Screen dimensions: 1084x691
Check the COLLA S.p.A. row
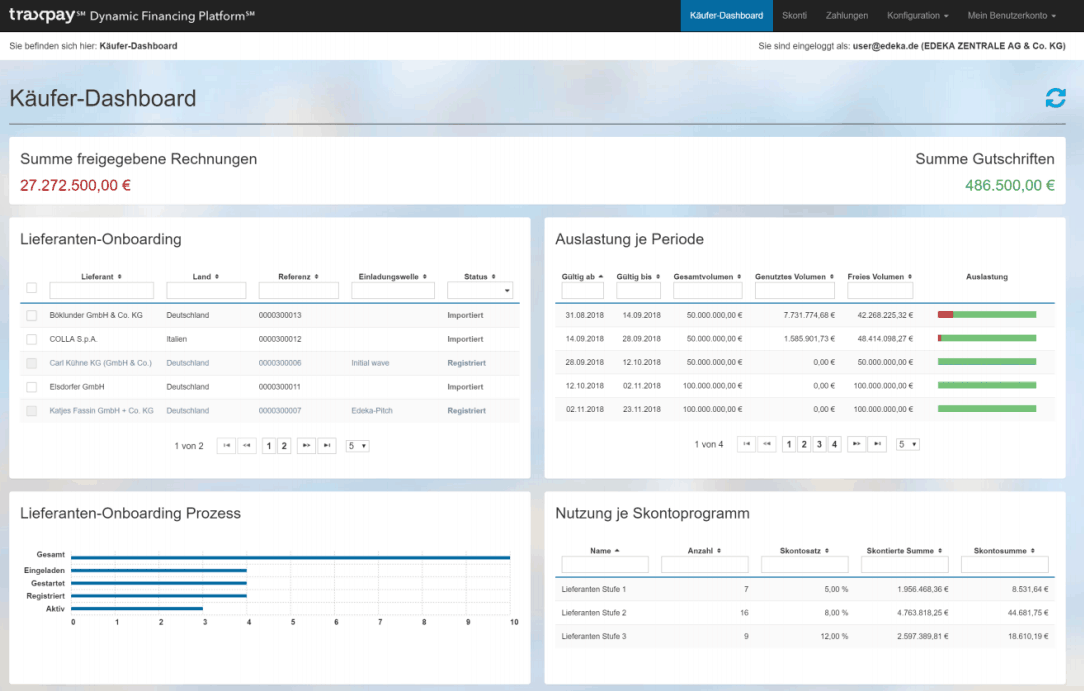[x=32, y=339]
